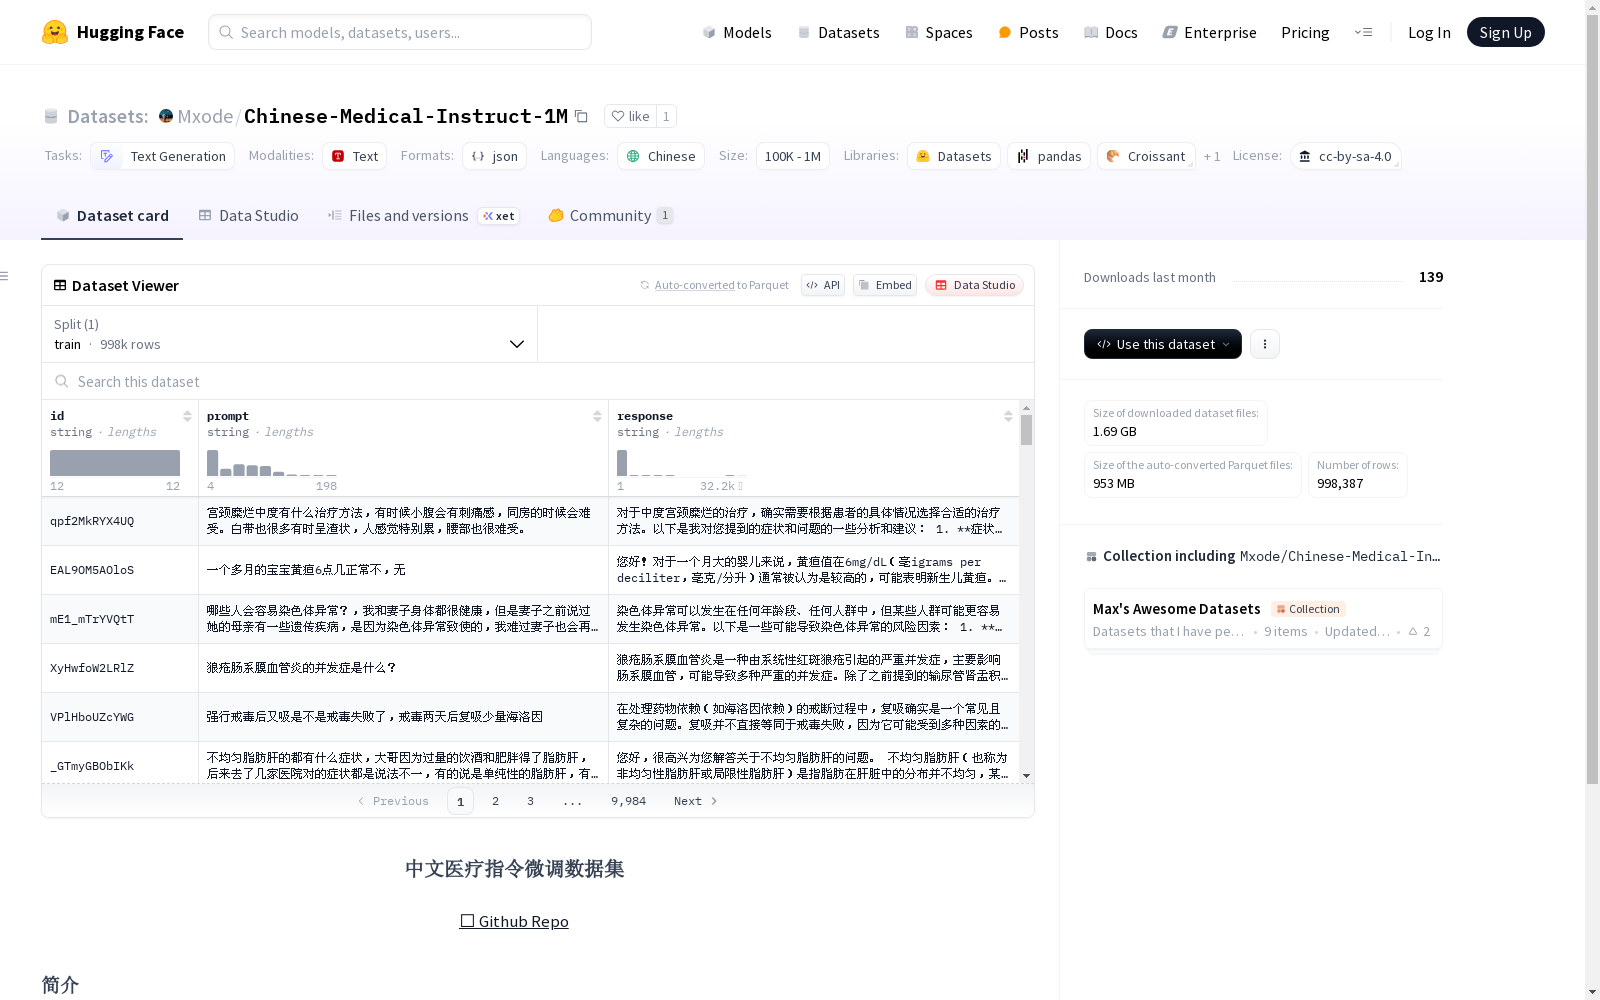Open the Files and versions tab

(x=423, y=216)
